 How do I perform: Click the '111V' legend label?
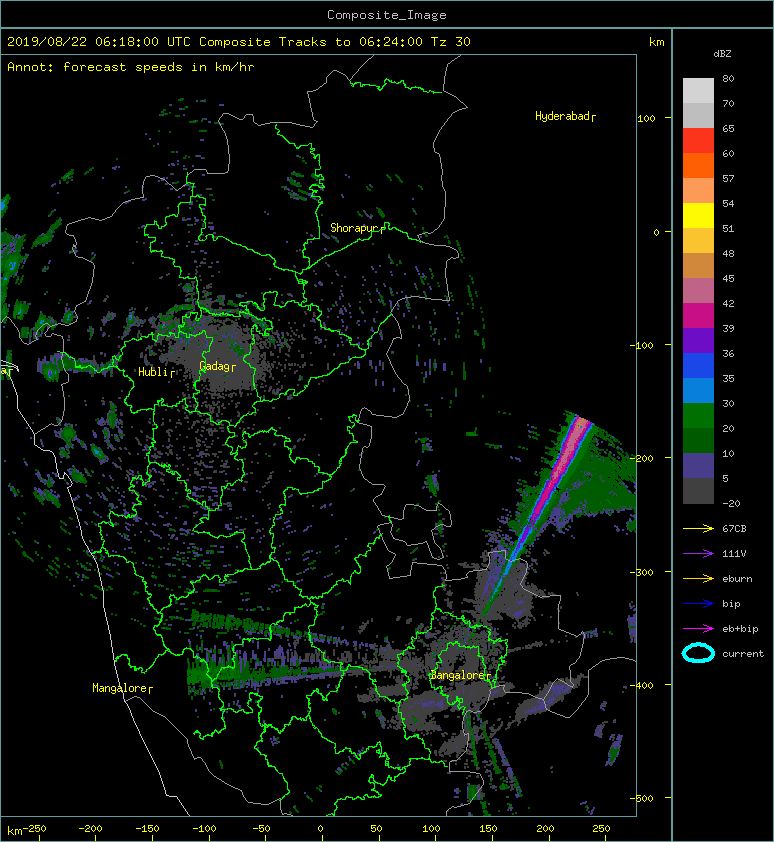coord(734,554)
